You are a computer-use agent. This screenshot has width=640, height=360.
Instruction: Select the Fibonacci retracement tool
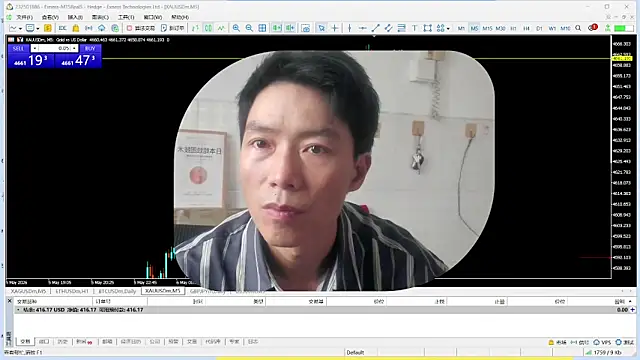pyautogui.click(x=402, y=28)
